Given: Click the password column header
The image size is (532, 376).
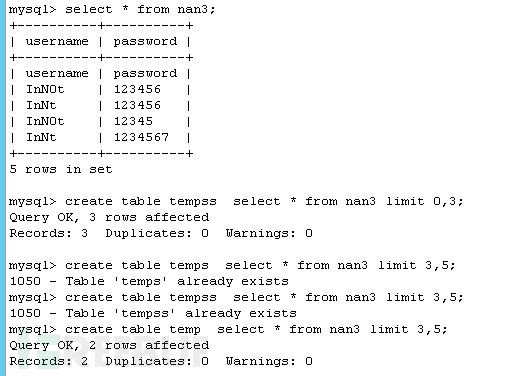Looking at the screenshot, I should [x=145, y=42].
